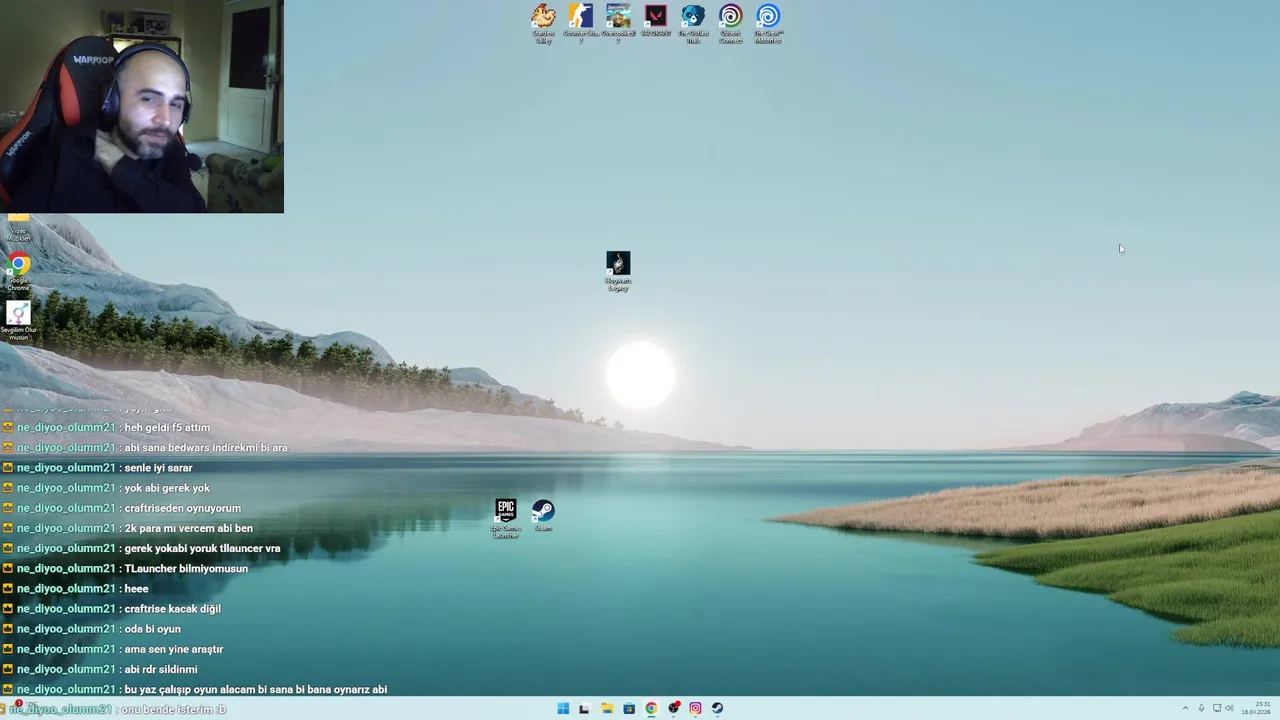Click the chat message 'senle iyi sarar'
The image size is (1280, 720).
pyautogui.click(x=158, y=468)
